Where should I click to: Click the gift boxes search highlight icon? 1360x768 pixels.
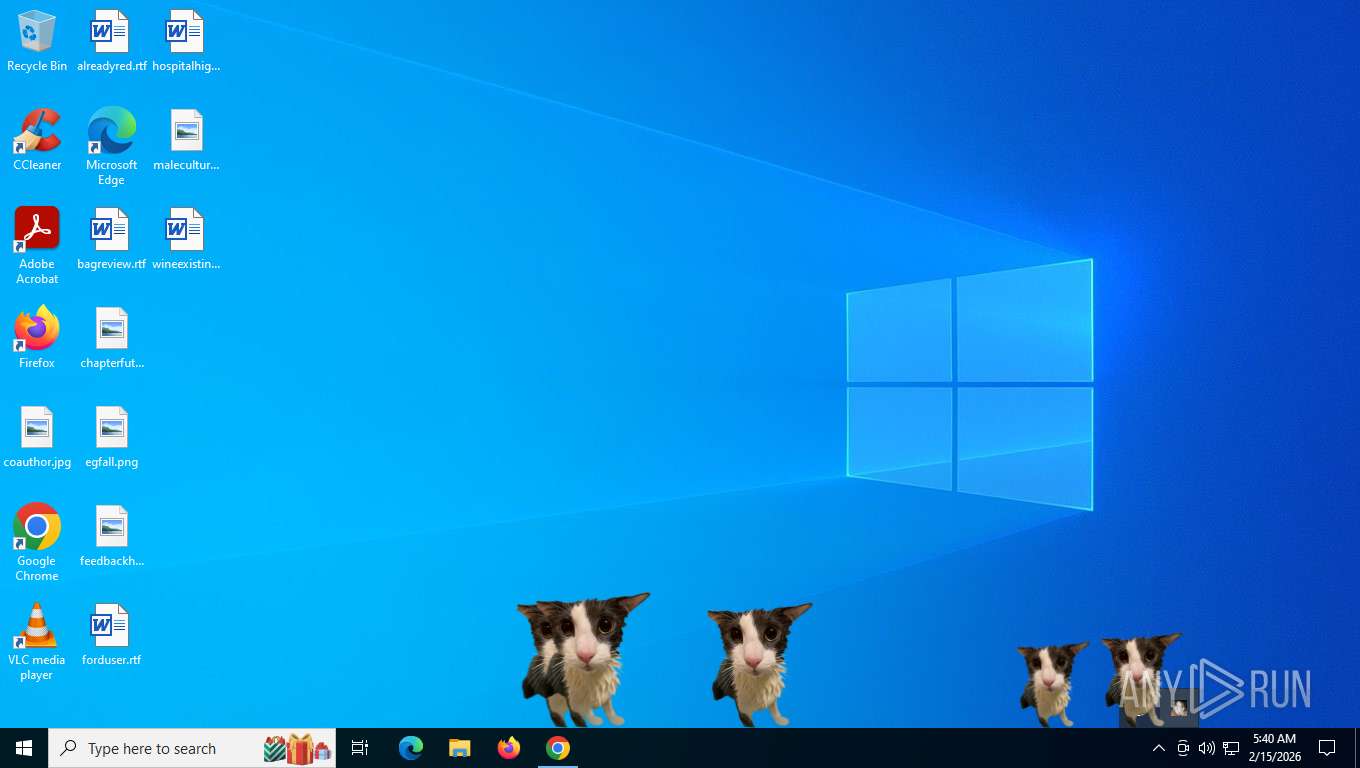297,748
